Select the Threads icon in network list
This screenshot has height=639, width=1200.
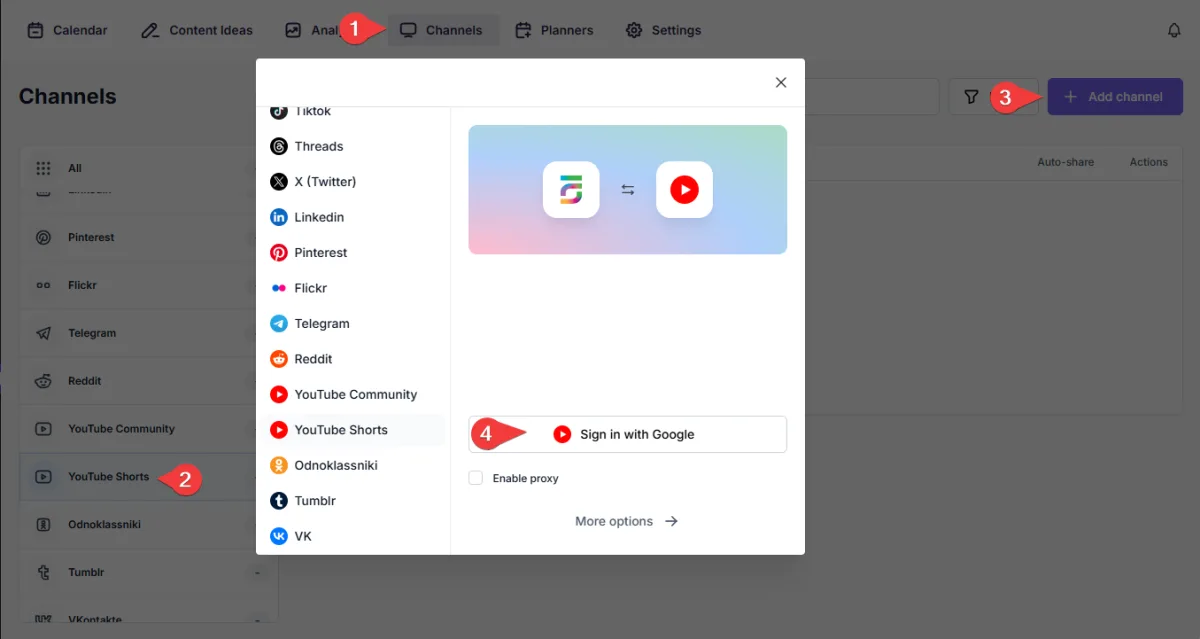point(279,146)
